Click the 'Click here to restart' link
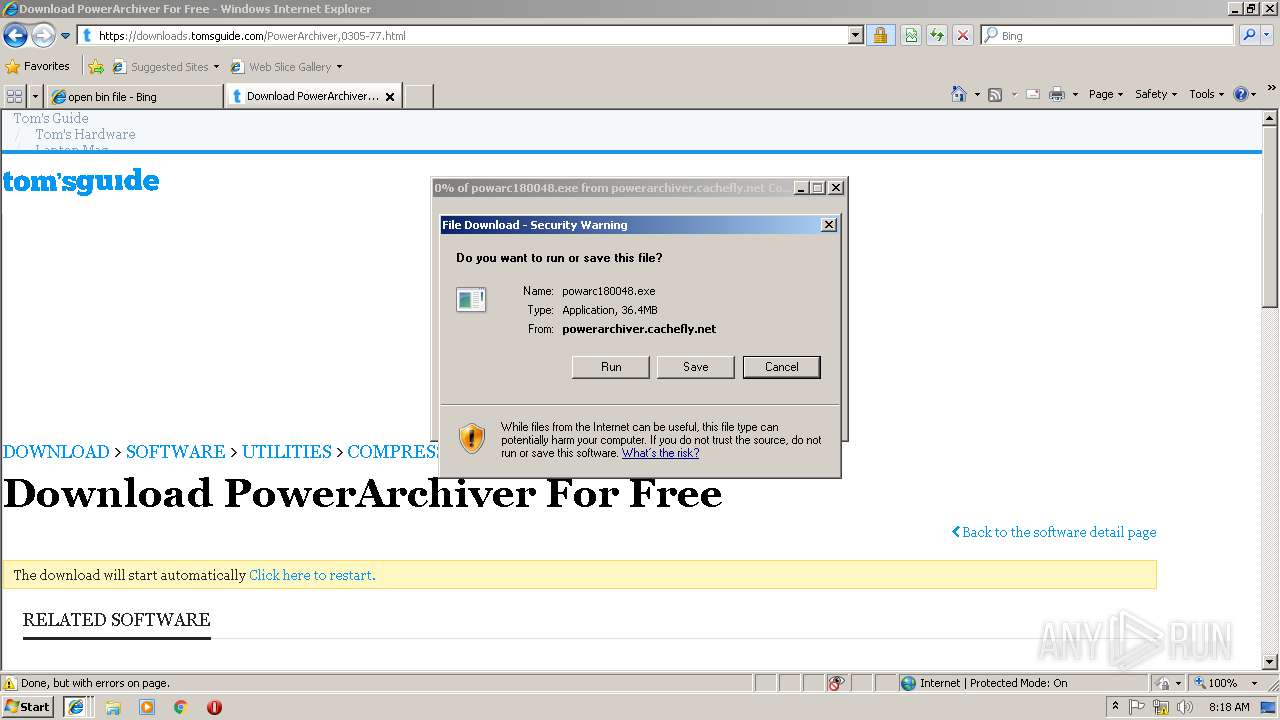The image size is (1280, 720). (x=312, y=575)
